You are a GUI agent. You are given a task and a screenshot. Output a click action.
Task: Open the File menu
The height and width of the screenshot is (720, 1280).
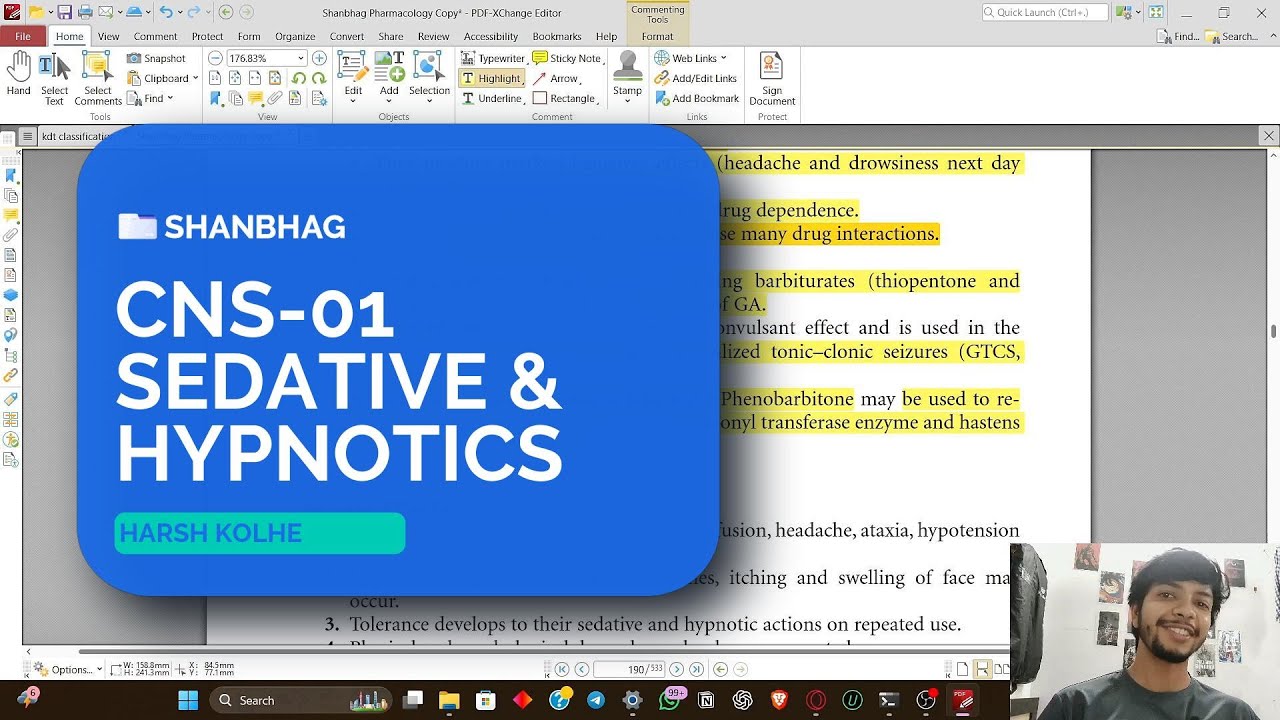[x=22, y=36]
